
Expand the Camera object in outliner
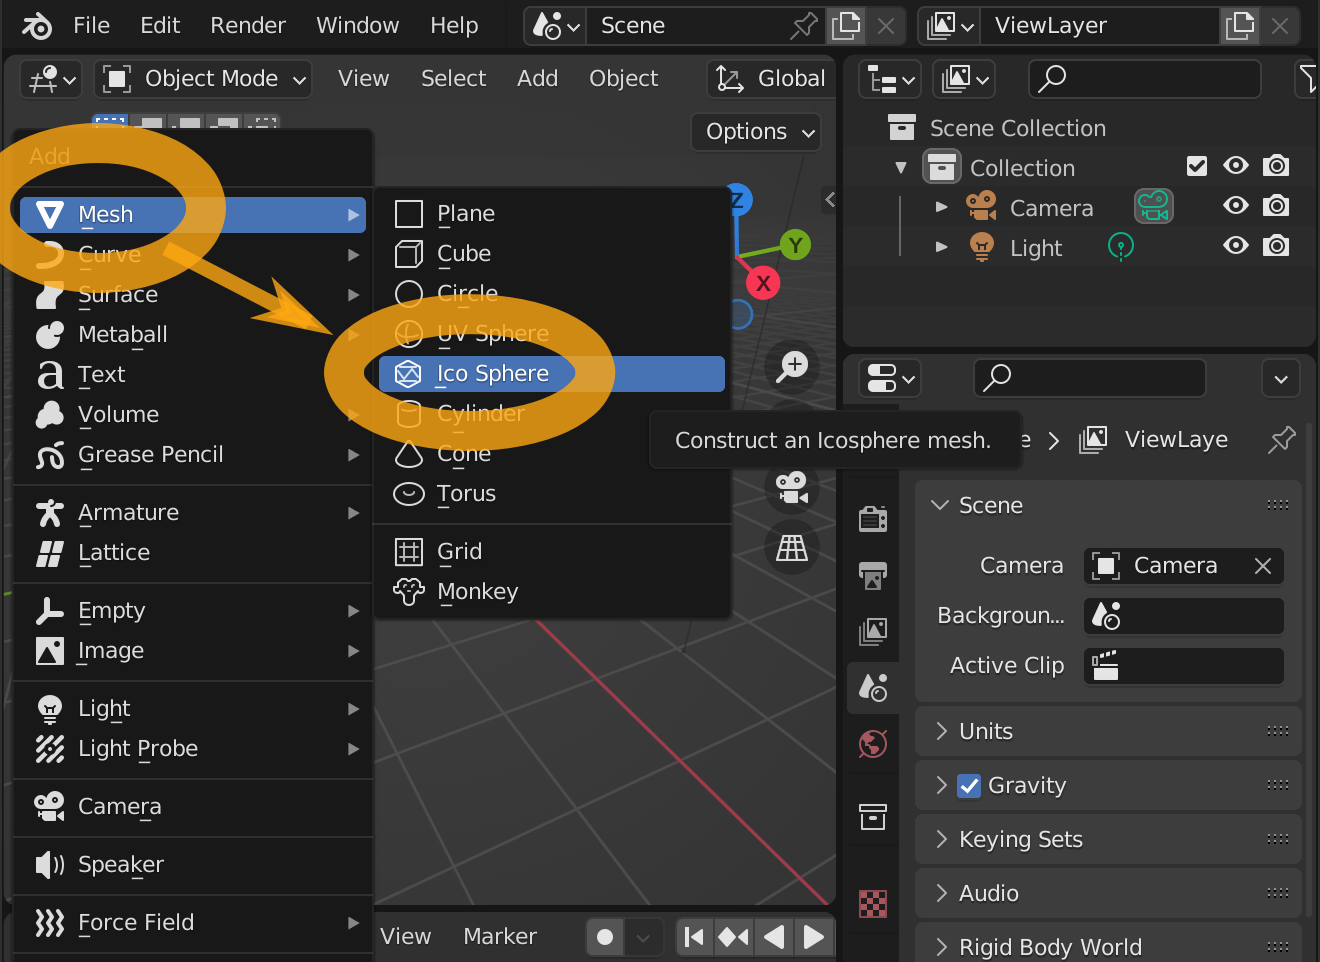tap(941, 207)
